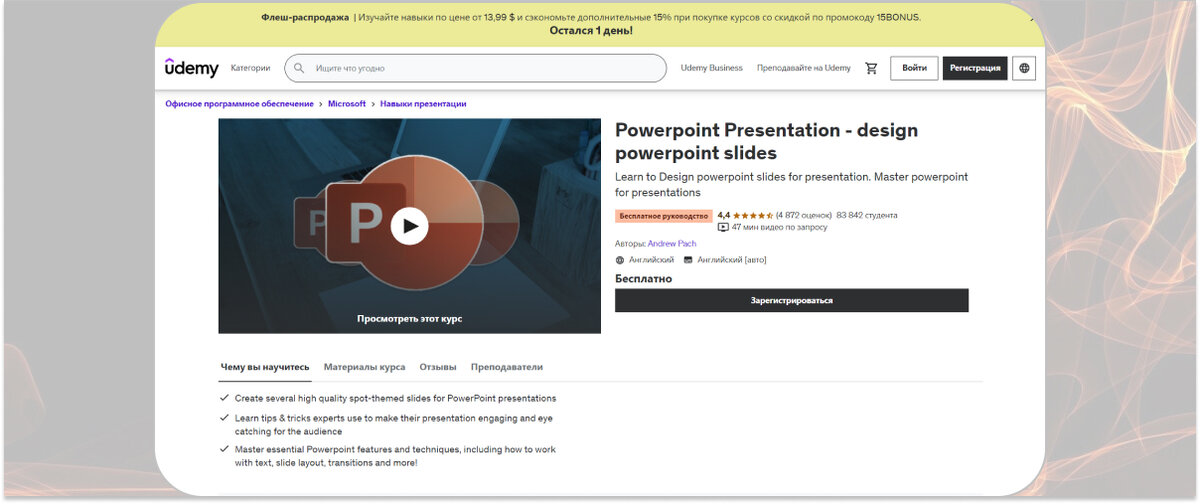Click the 'Create several high quality' learning point
Viewport: 1200px width, 504px height.
395,398
